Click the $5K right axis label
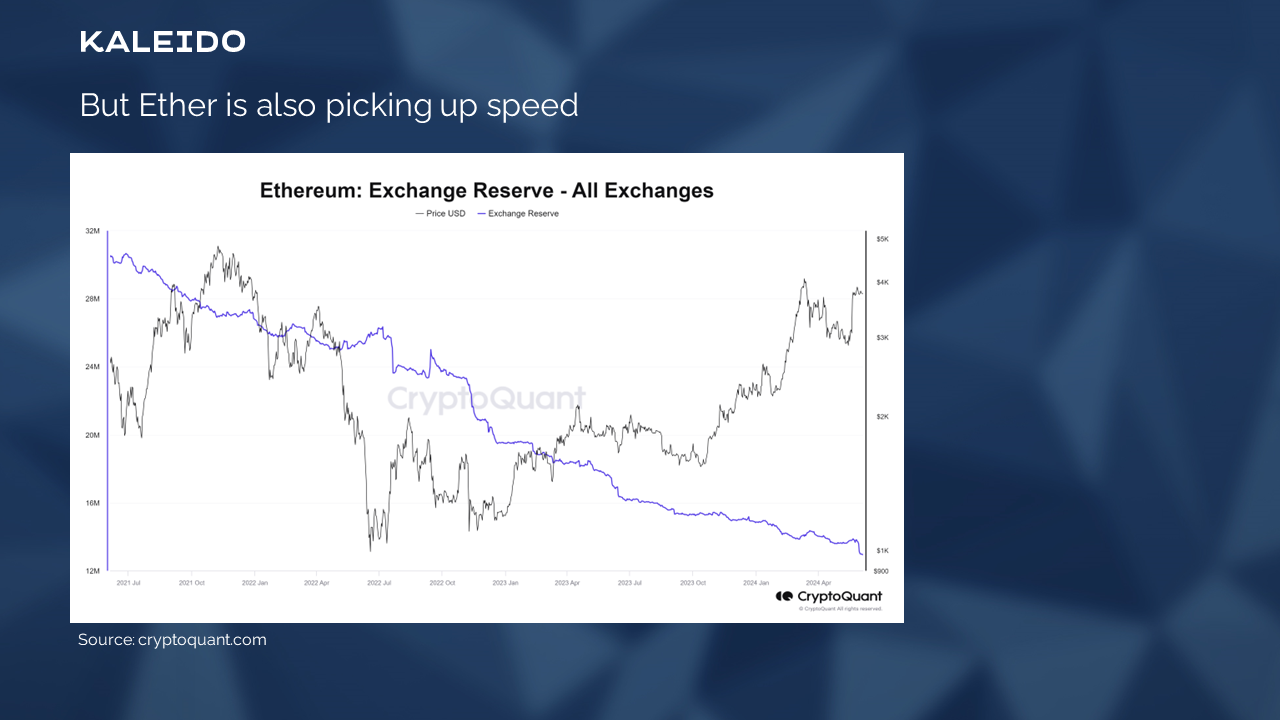Viewport: 1280px width, 720px height. click(x=882, y=239)
